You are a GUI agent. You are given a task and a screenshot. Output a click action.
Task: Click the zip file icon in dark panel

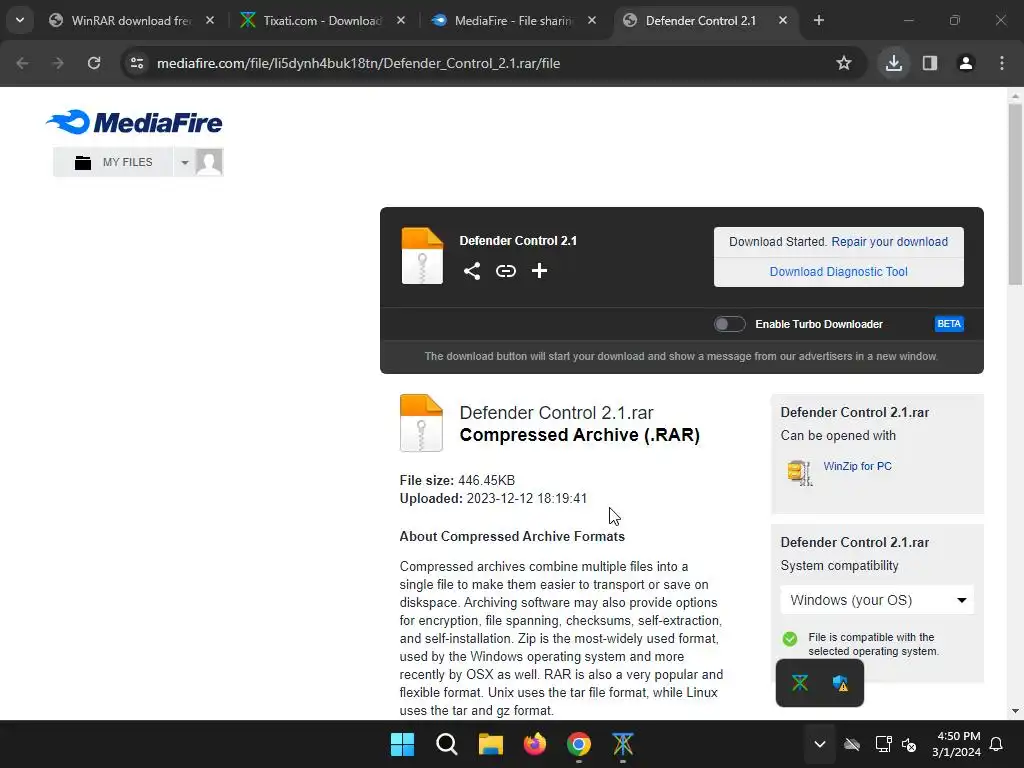pyautogui.click(x=422, y=255)
